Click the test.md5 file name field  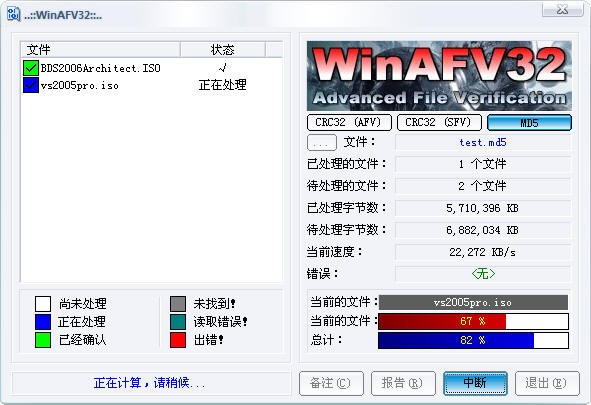tap(483, 143)
